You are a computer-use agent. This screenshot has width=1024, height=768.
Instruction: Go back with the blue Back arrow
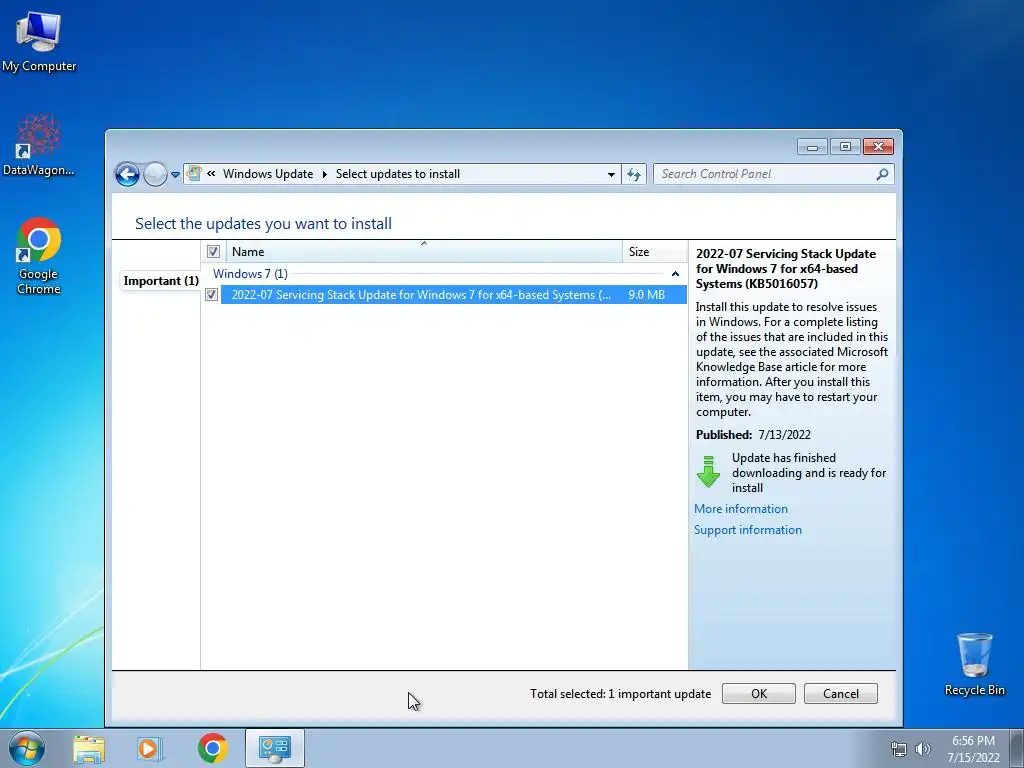tap(127, 174)
